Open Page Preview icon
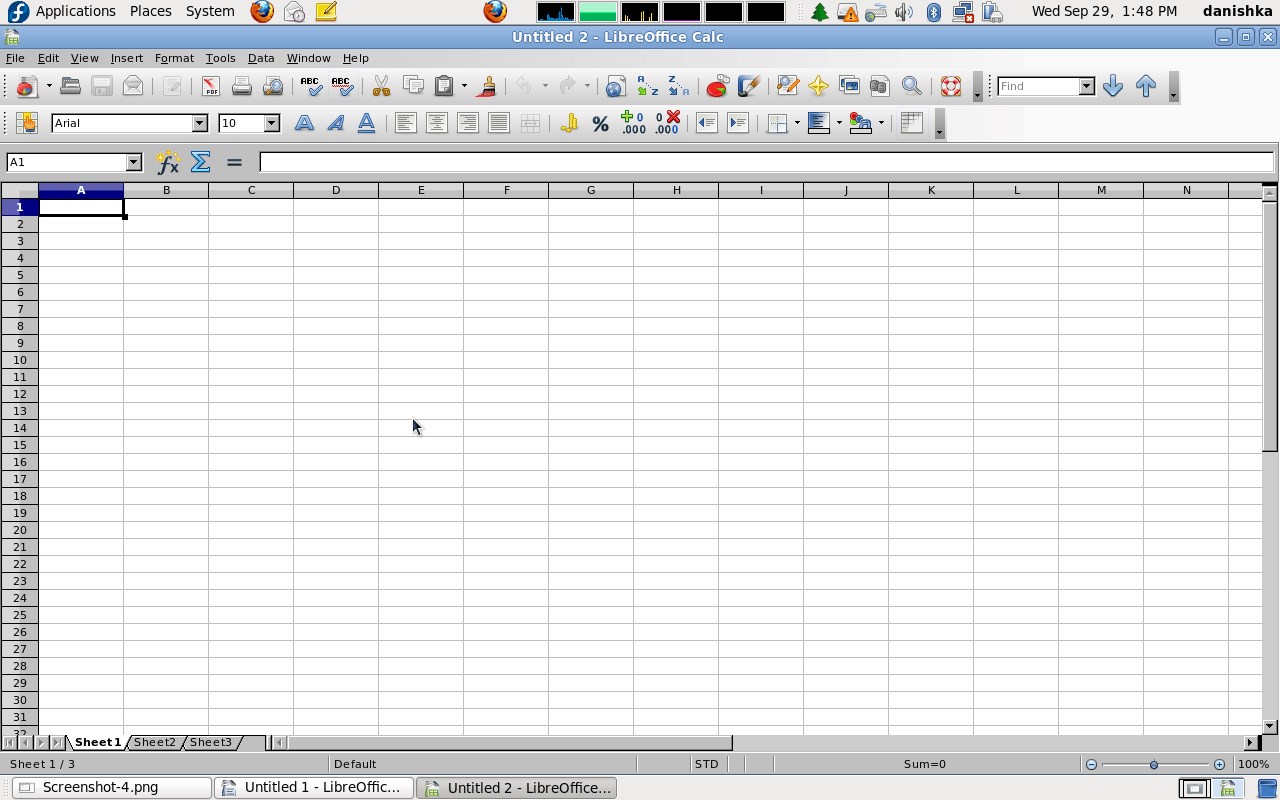The height and width of the screenshot is (800, 1280). 272,86
